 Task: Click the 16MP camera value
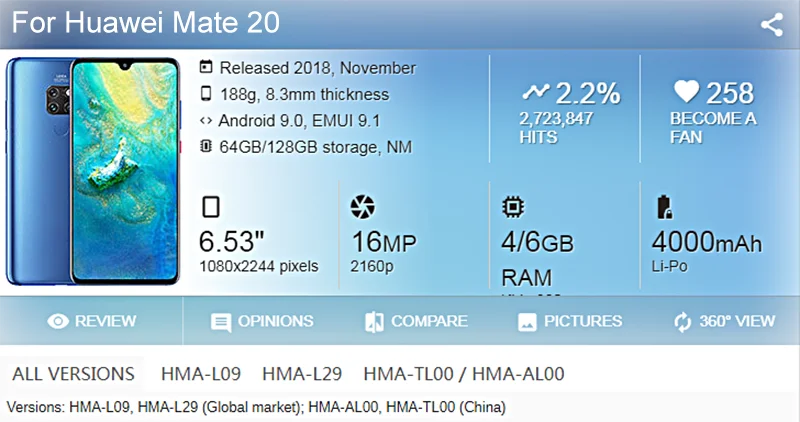click(384, 242)
